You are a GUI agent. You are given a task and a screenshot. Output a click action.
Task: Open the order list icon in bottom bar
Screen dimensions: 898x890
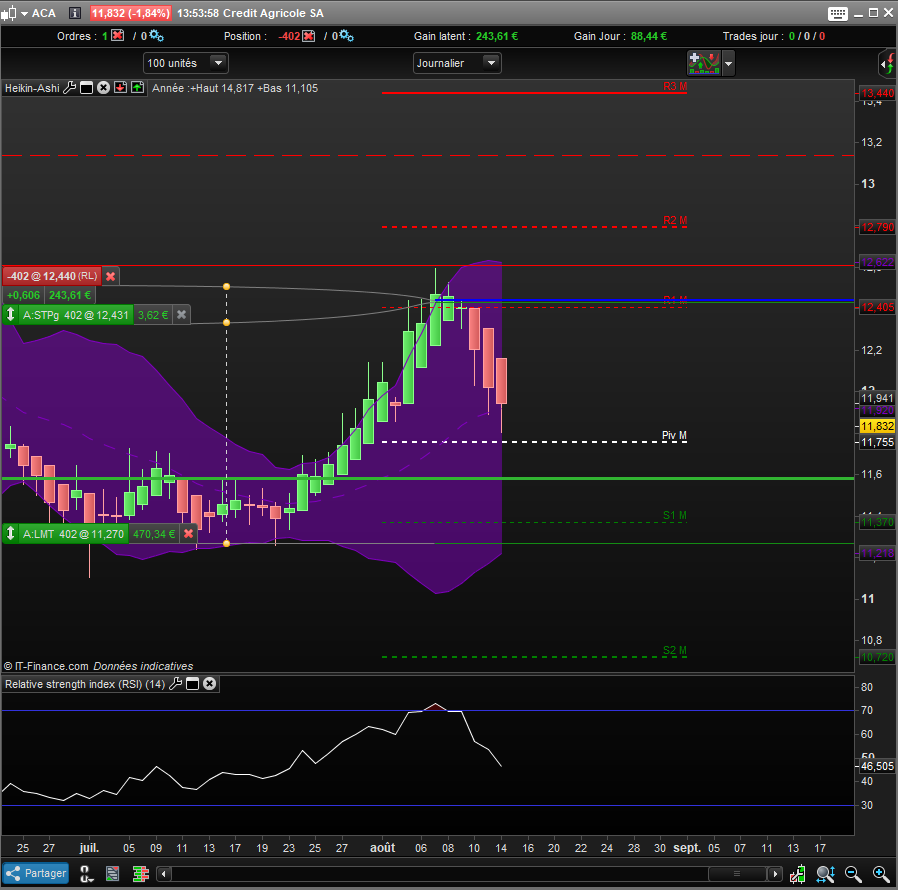(x=113, y=874)
